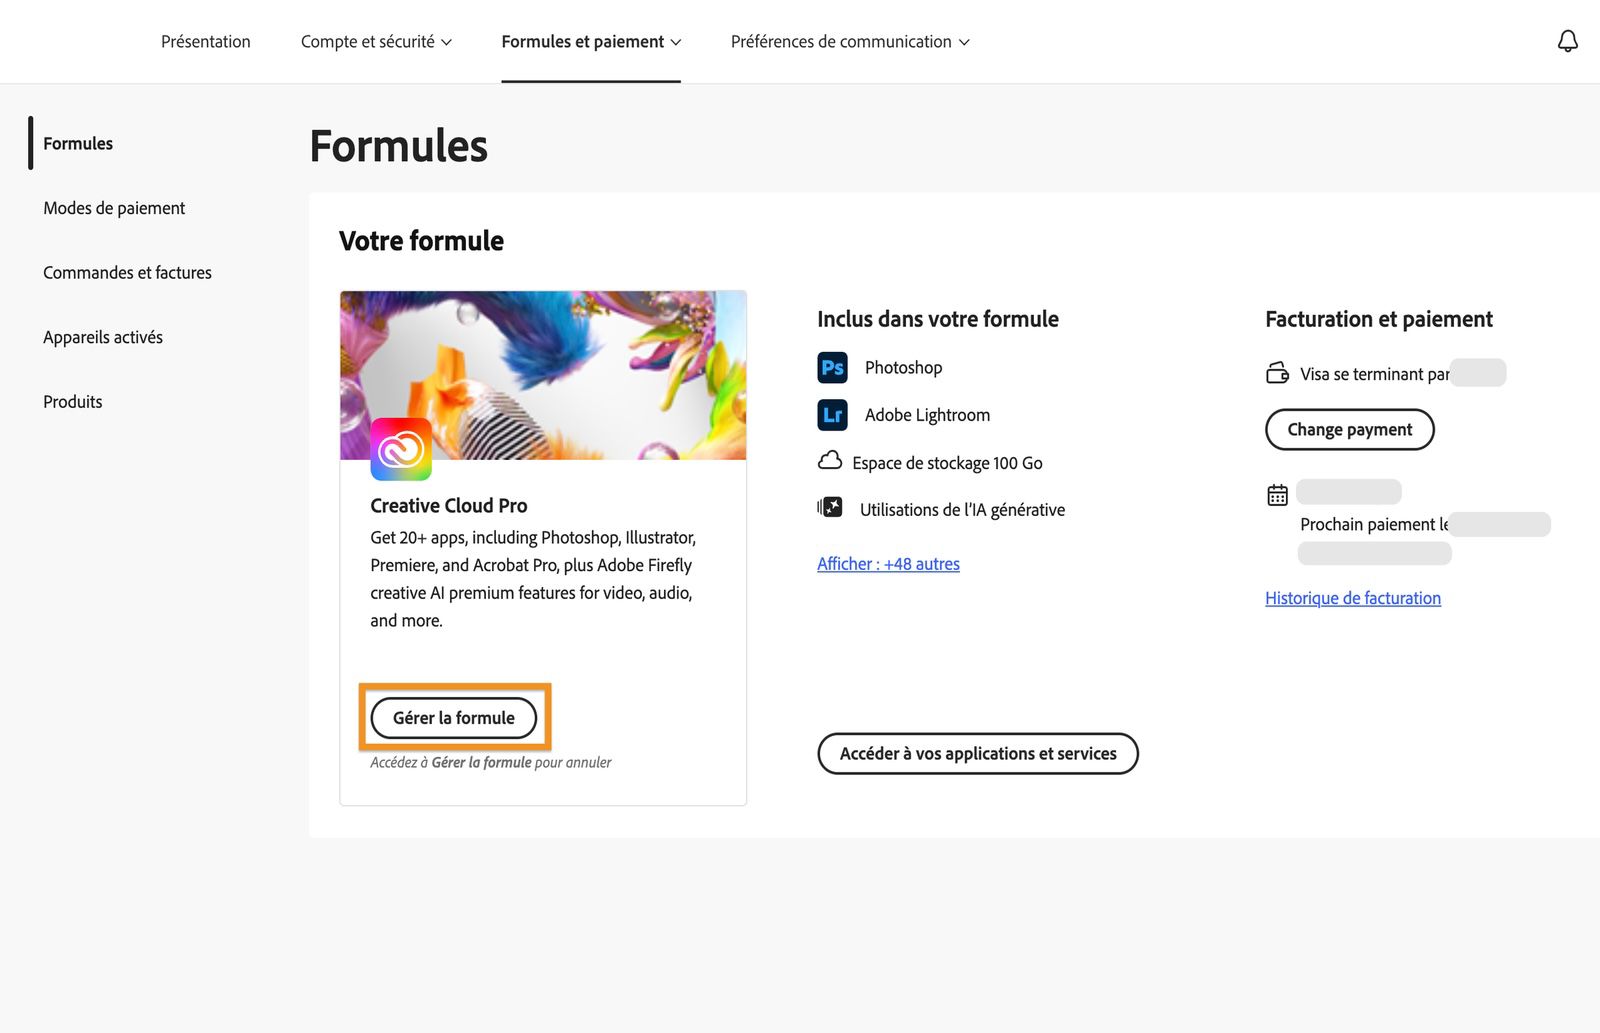Click the Gérer la formule button
1600x1033 pixels.
click(x=454, y=718)
